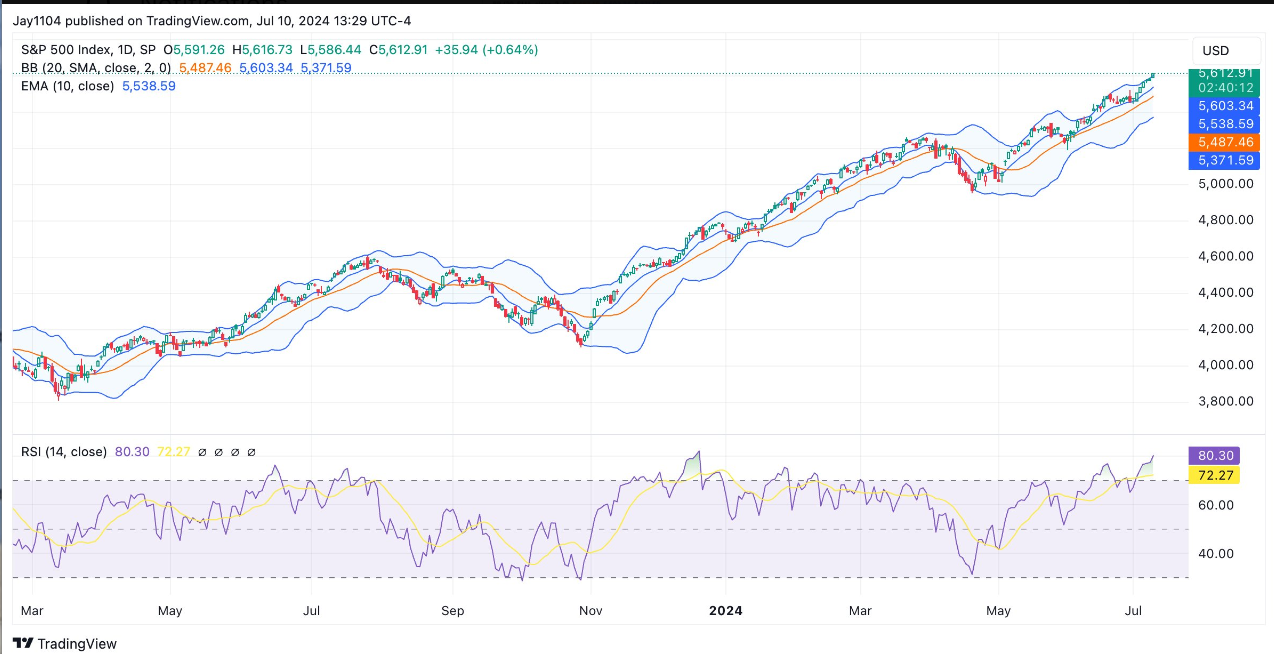Click the 4,800.00 price axis tick
Viewport: 1274px width, 654px height.
point(1224,220)
